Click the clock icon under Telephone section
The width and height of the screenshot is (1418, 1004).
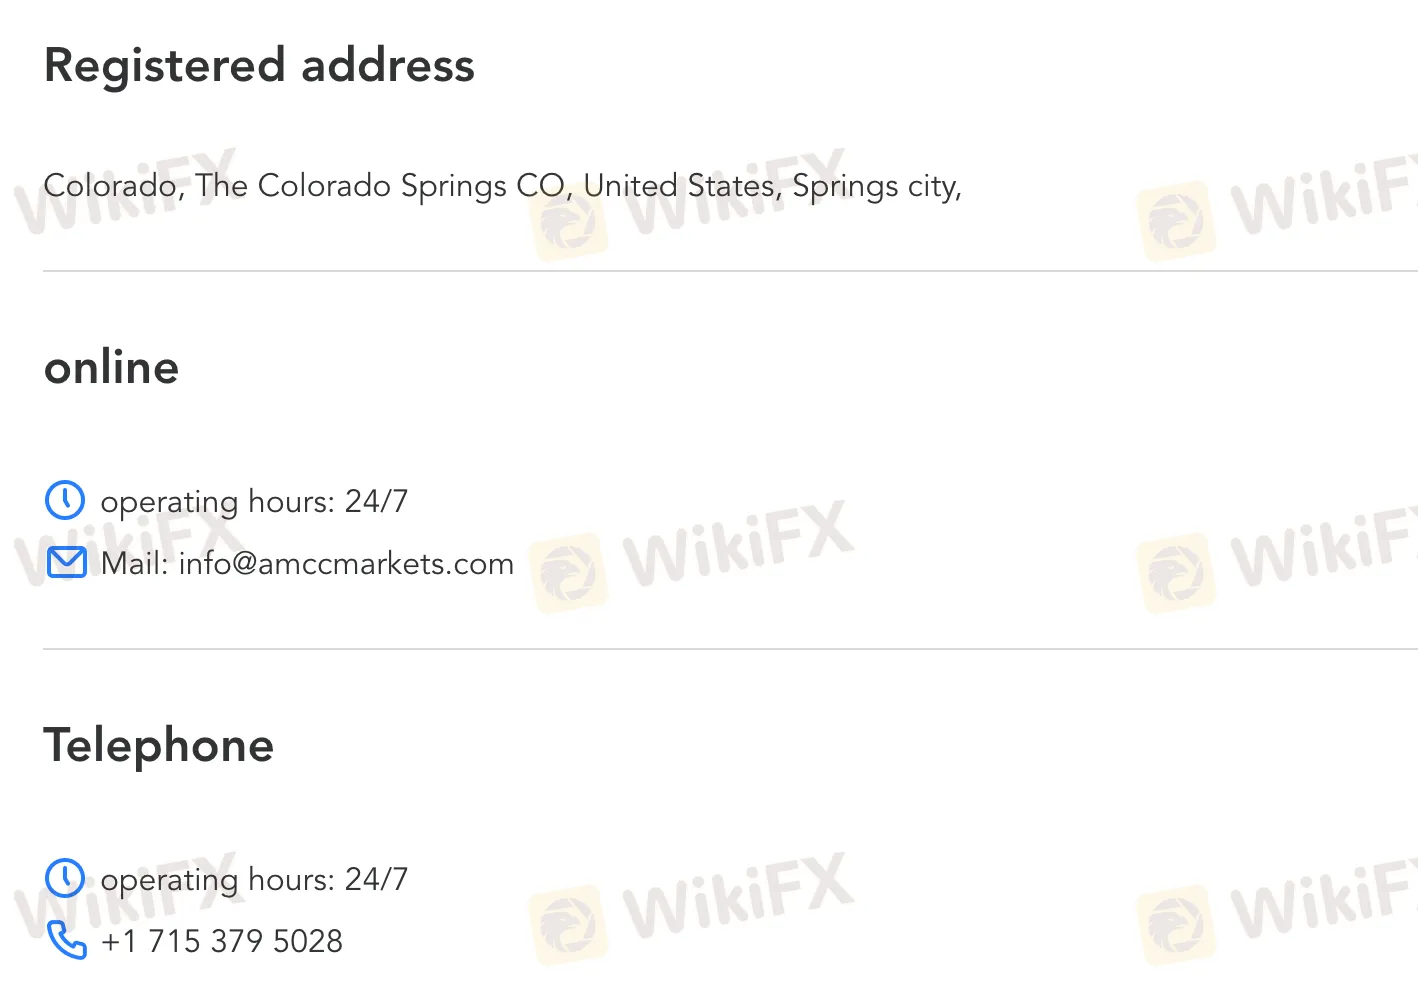65,878
